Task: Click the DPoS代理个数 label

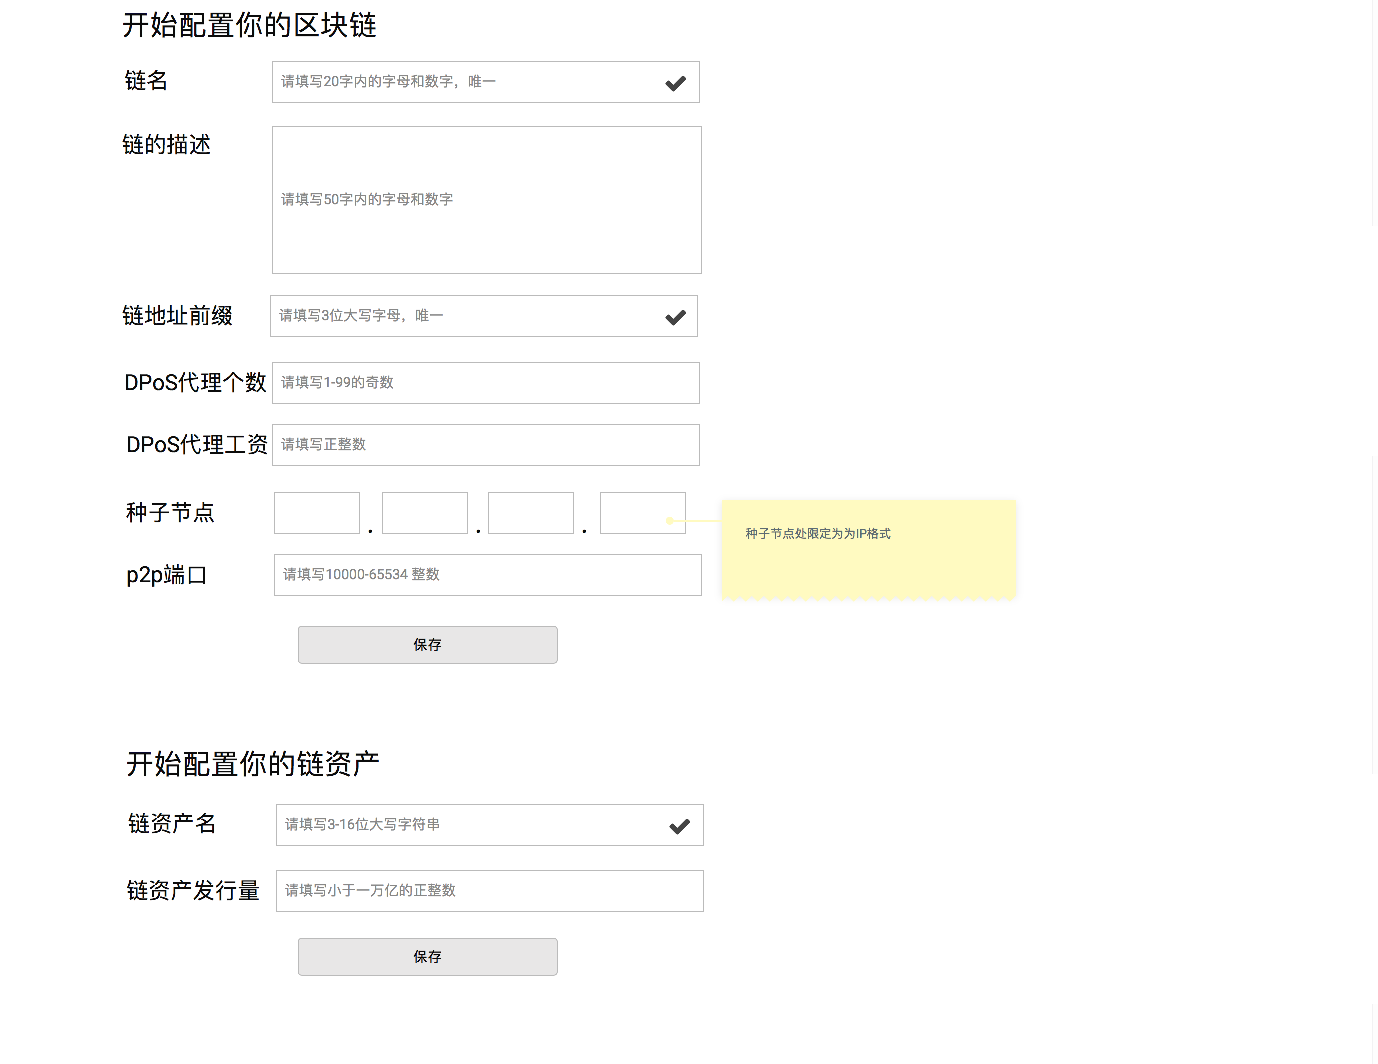Action: tap(195, 382)
